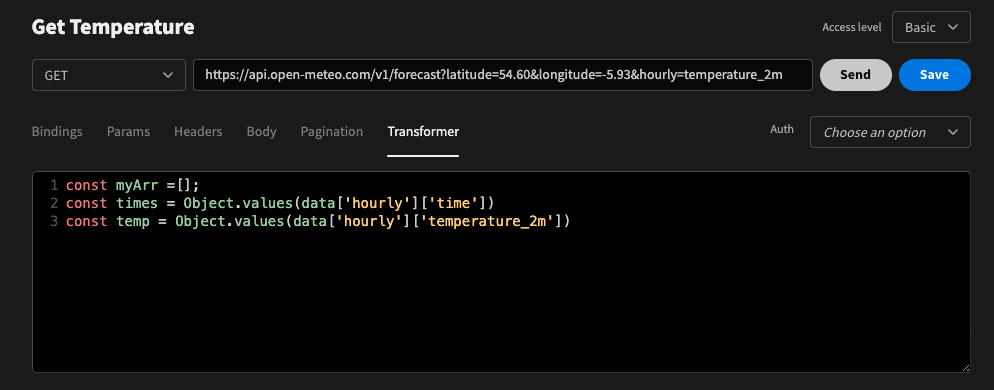Click the 'Get Temperature' query title
The image size is (994, 390).
[113, 27]
